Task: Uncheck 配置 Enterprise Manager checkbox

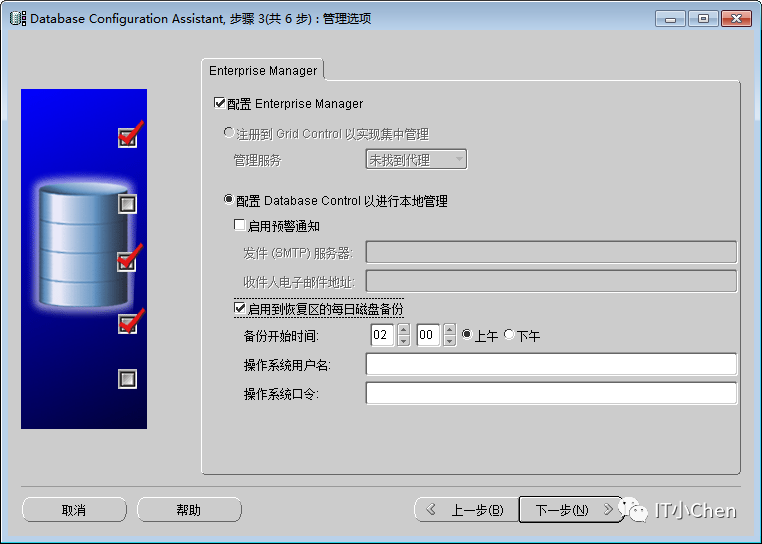Action: point(219,103)
